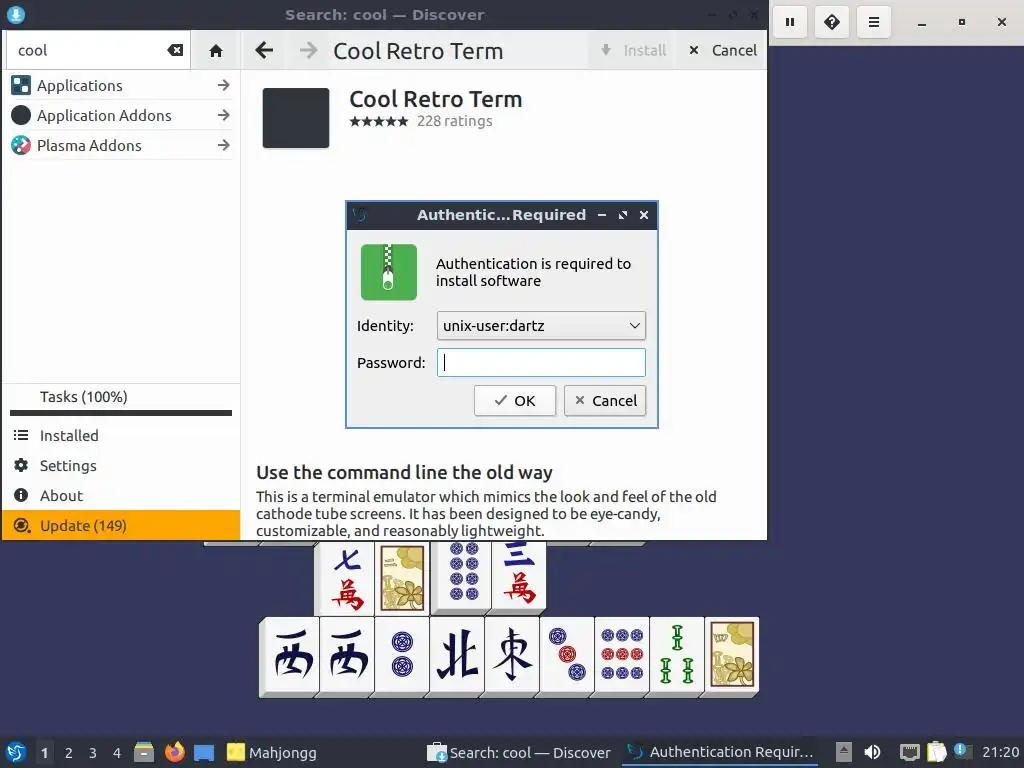The height and width of the screenshot is (768, 1024).
Task: Click the 21:20 clock
Action: pyautogui.click(x=1000, y=752)
